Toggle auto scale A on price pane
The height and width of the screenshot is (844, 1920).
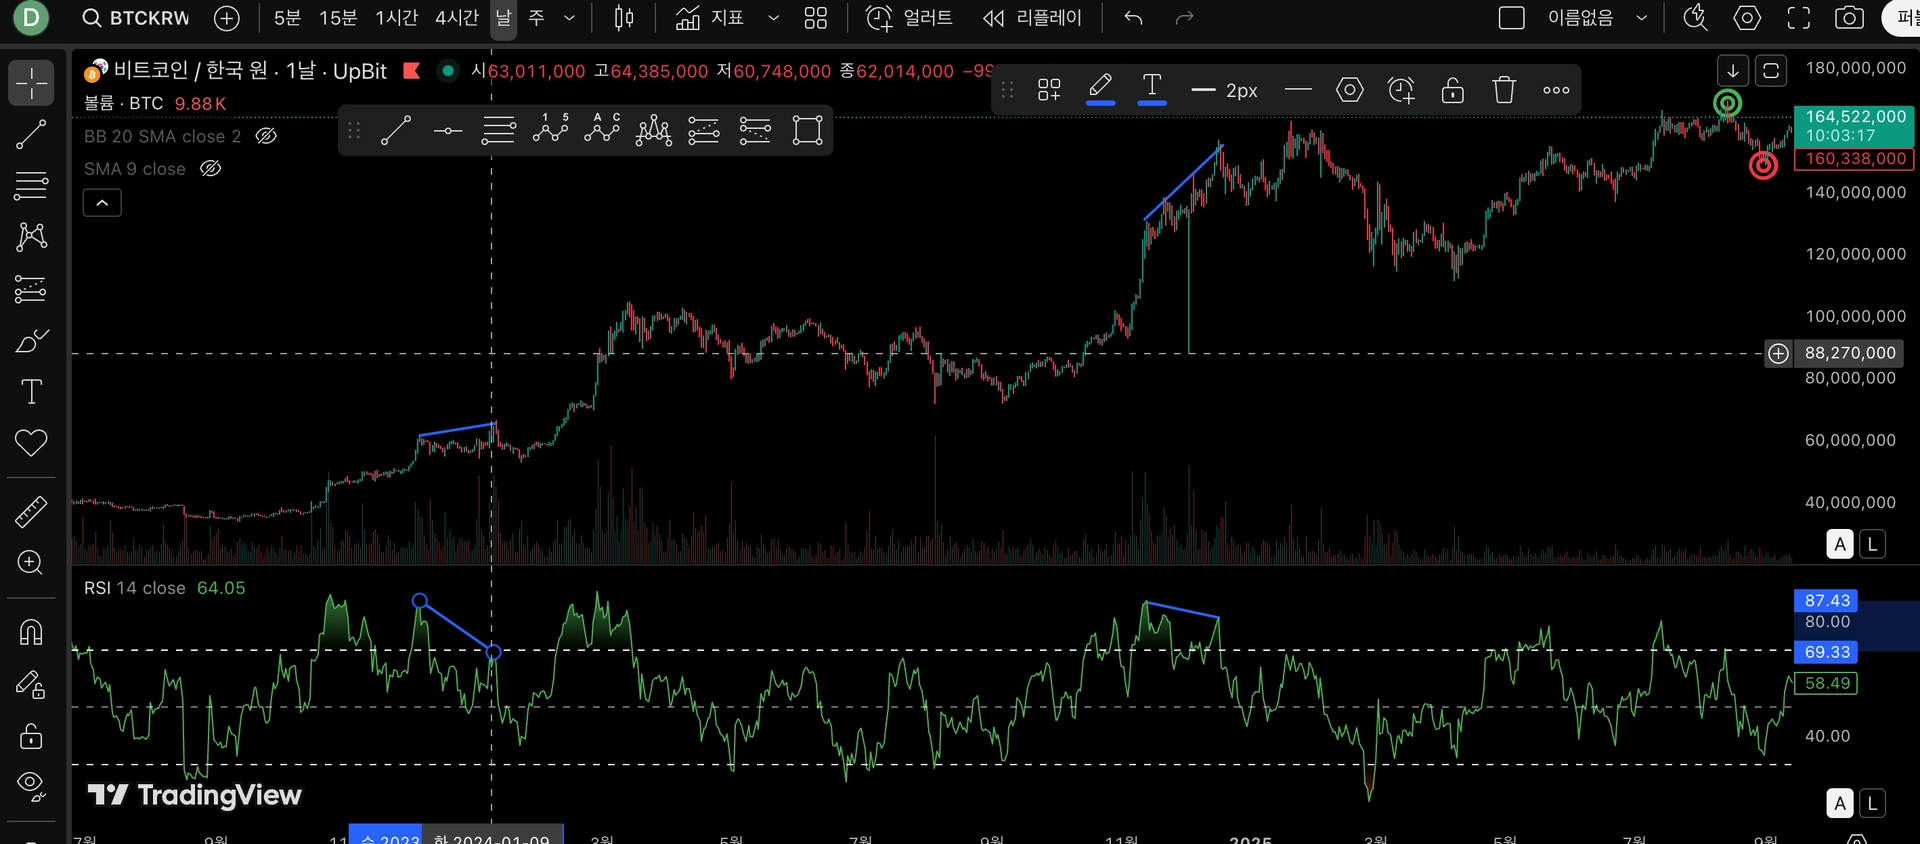point(1840,544)
